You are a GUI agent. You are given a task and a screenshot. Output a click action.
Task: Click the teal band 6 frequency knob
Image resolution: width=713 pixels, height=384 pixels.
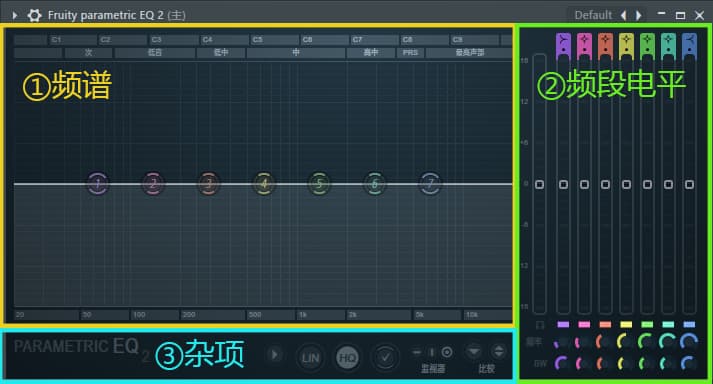(667, 342)
